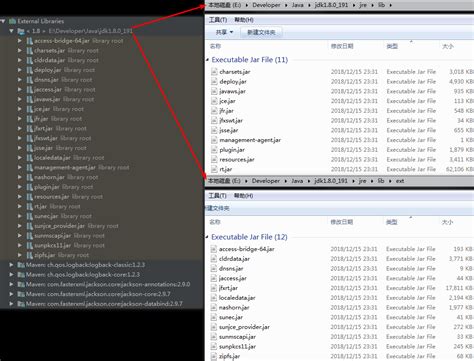Viewport: 474px width, 361px height.
Task: Expand Maven jackson-databind:2.9.7 library
Action: click(11, 304)
